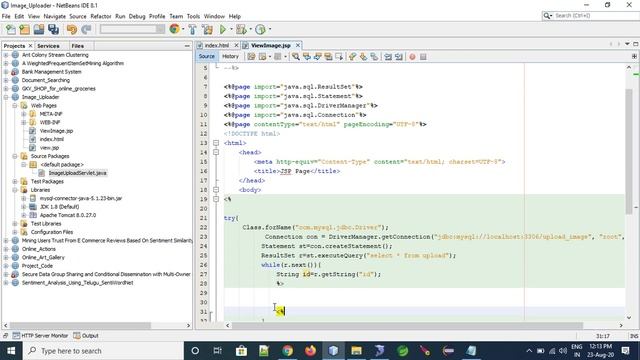The image size is (640, 360).
Task: Expand the Online_Art_Gallery project node
Action: pyautogui.click(x=6, y=258)
